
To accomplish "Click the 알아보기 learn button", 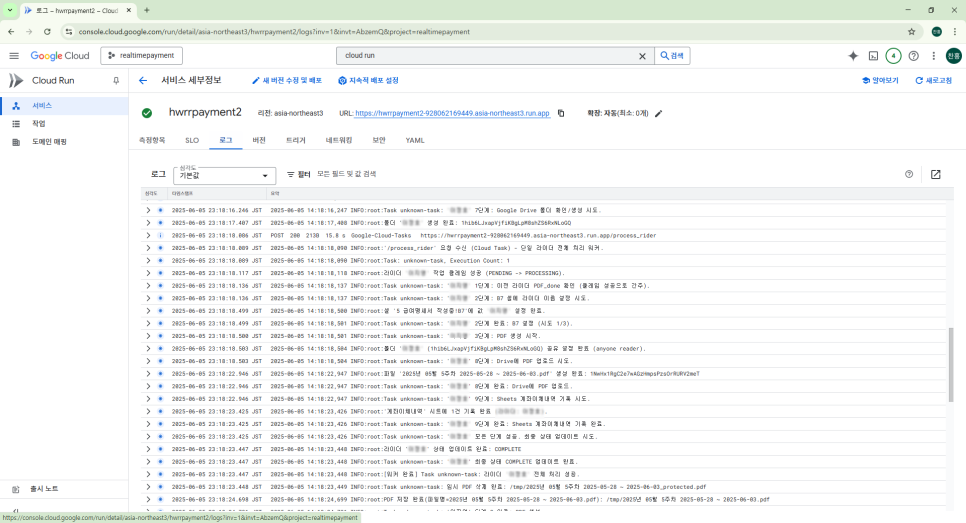I will pos(880,81).
